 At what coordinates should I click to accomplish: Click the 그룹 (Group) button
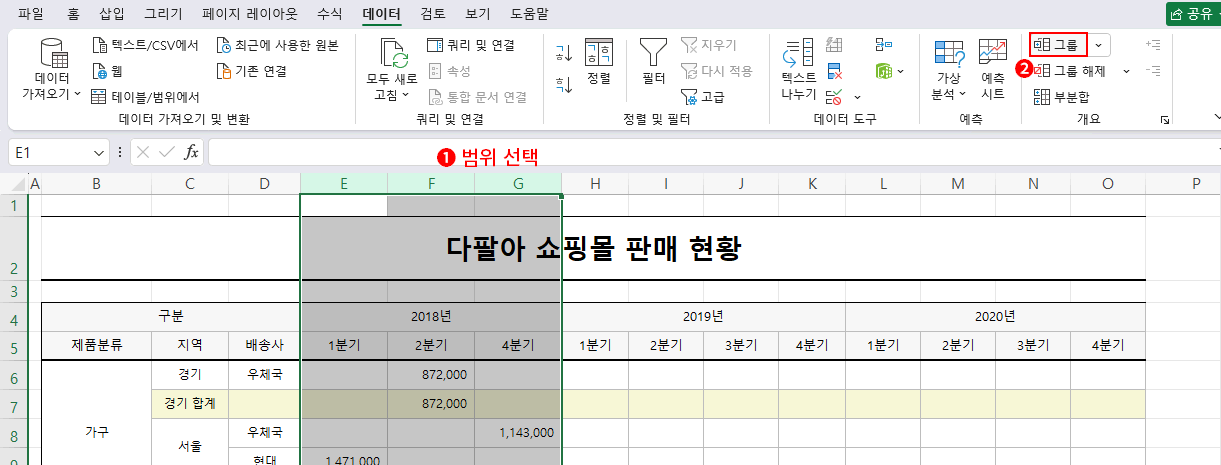(1058, 45)
